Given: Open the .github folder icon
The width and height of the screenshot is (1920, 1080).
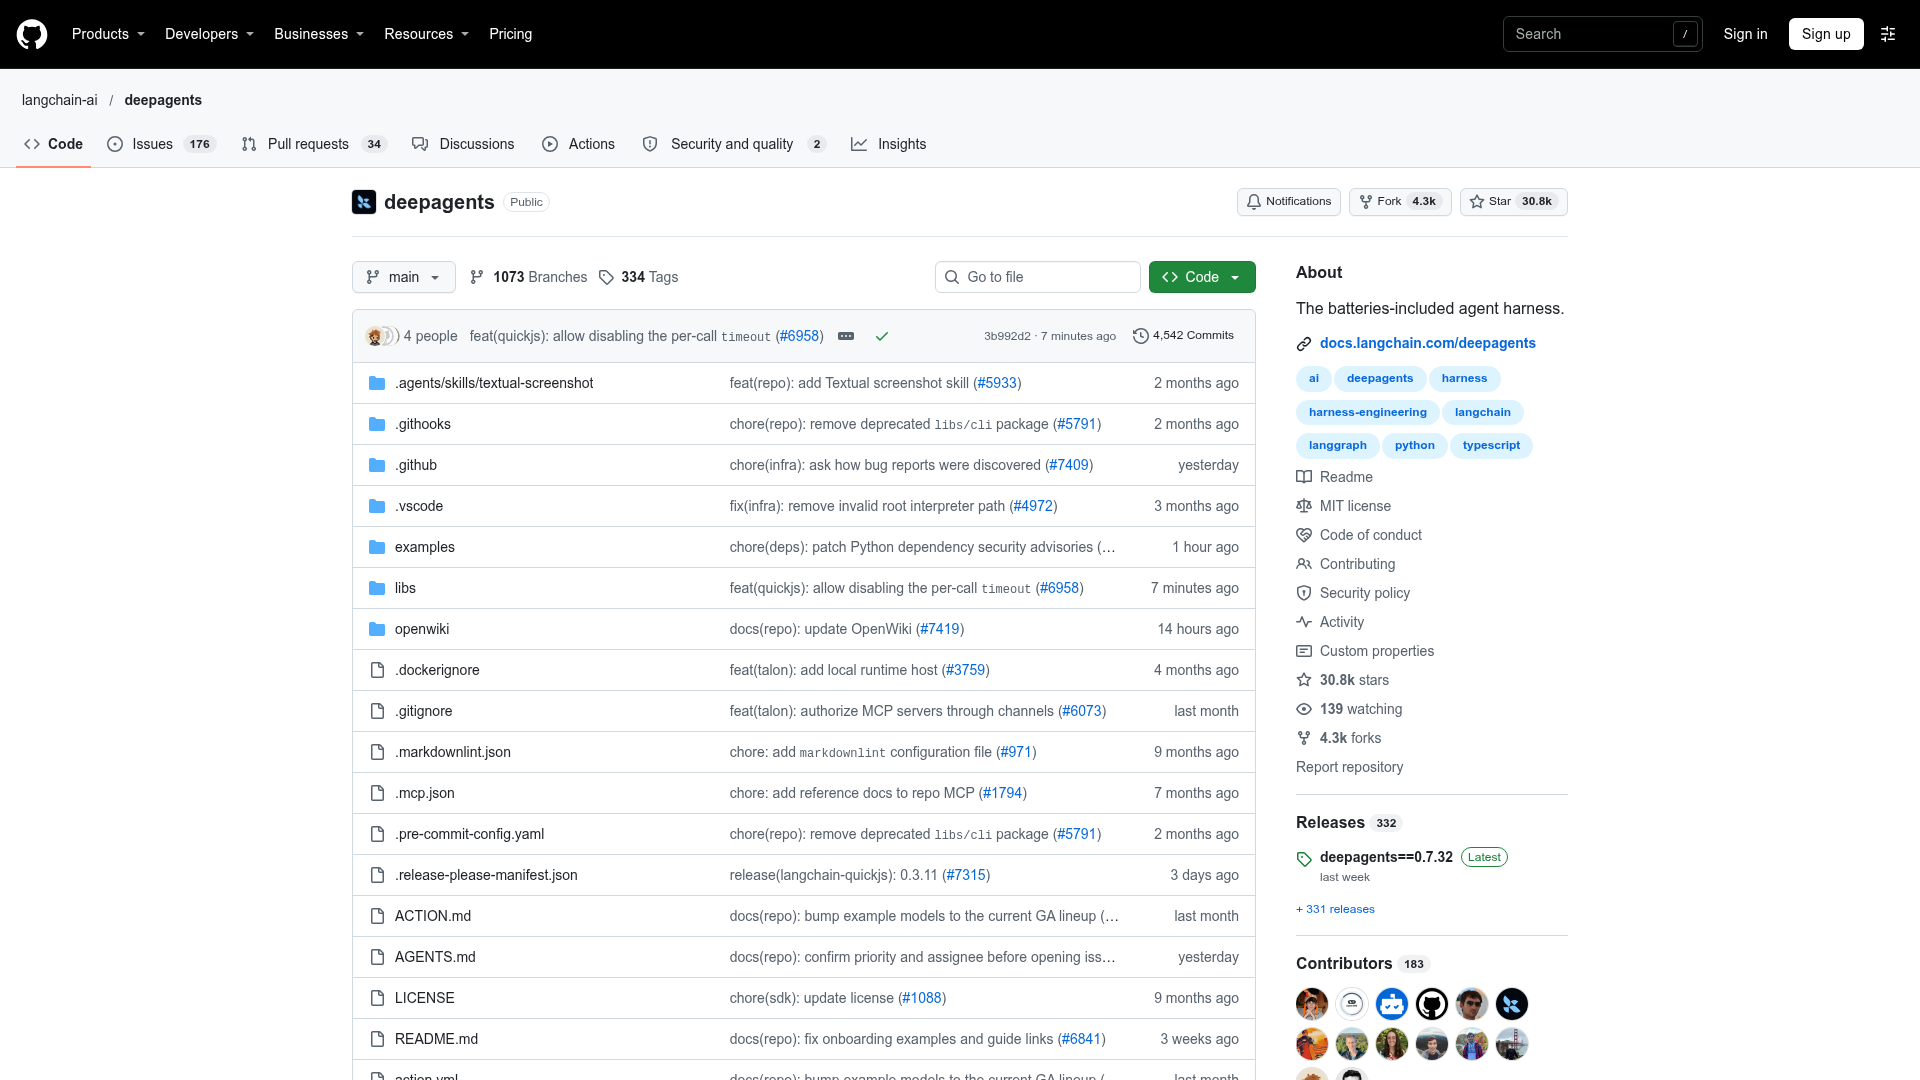Looking at the screenshot, I should [377, 465].
